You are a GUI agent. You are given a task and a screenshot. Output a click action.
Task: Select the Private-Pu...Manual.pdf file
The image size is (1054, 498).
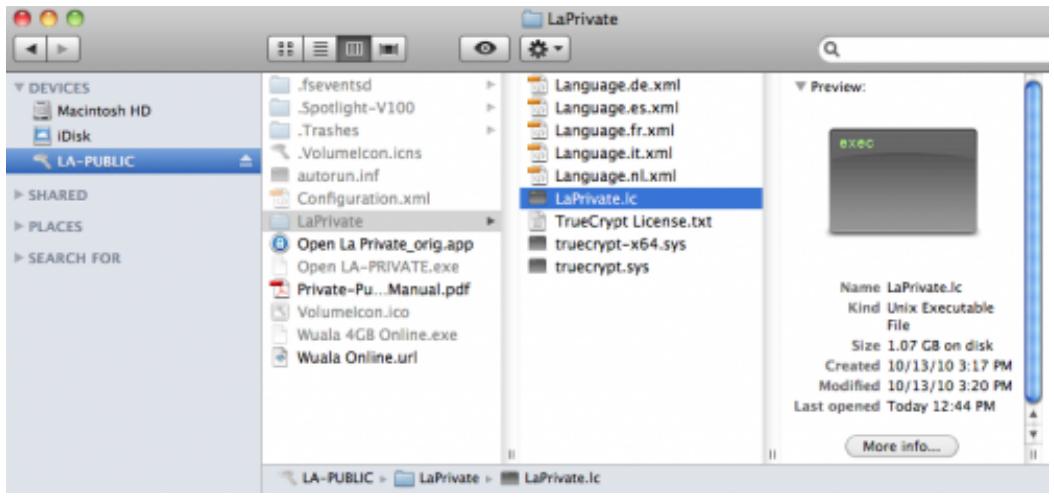(x=382, y=290)
